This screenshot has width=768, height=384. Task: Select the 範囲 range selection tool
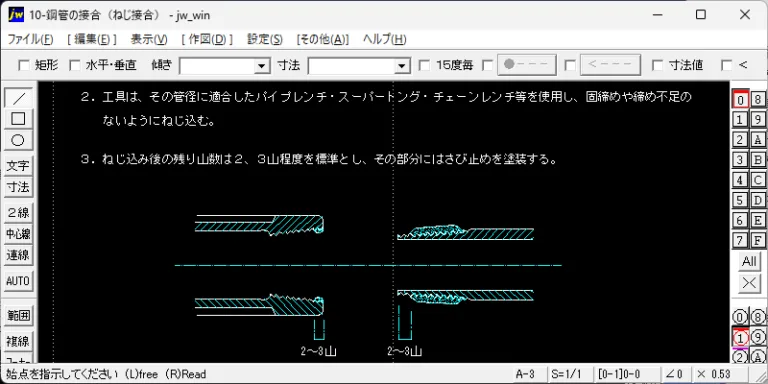pyautogui.click(x=18, y=316)
